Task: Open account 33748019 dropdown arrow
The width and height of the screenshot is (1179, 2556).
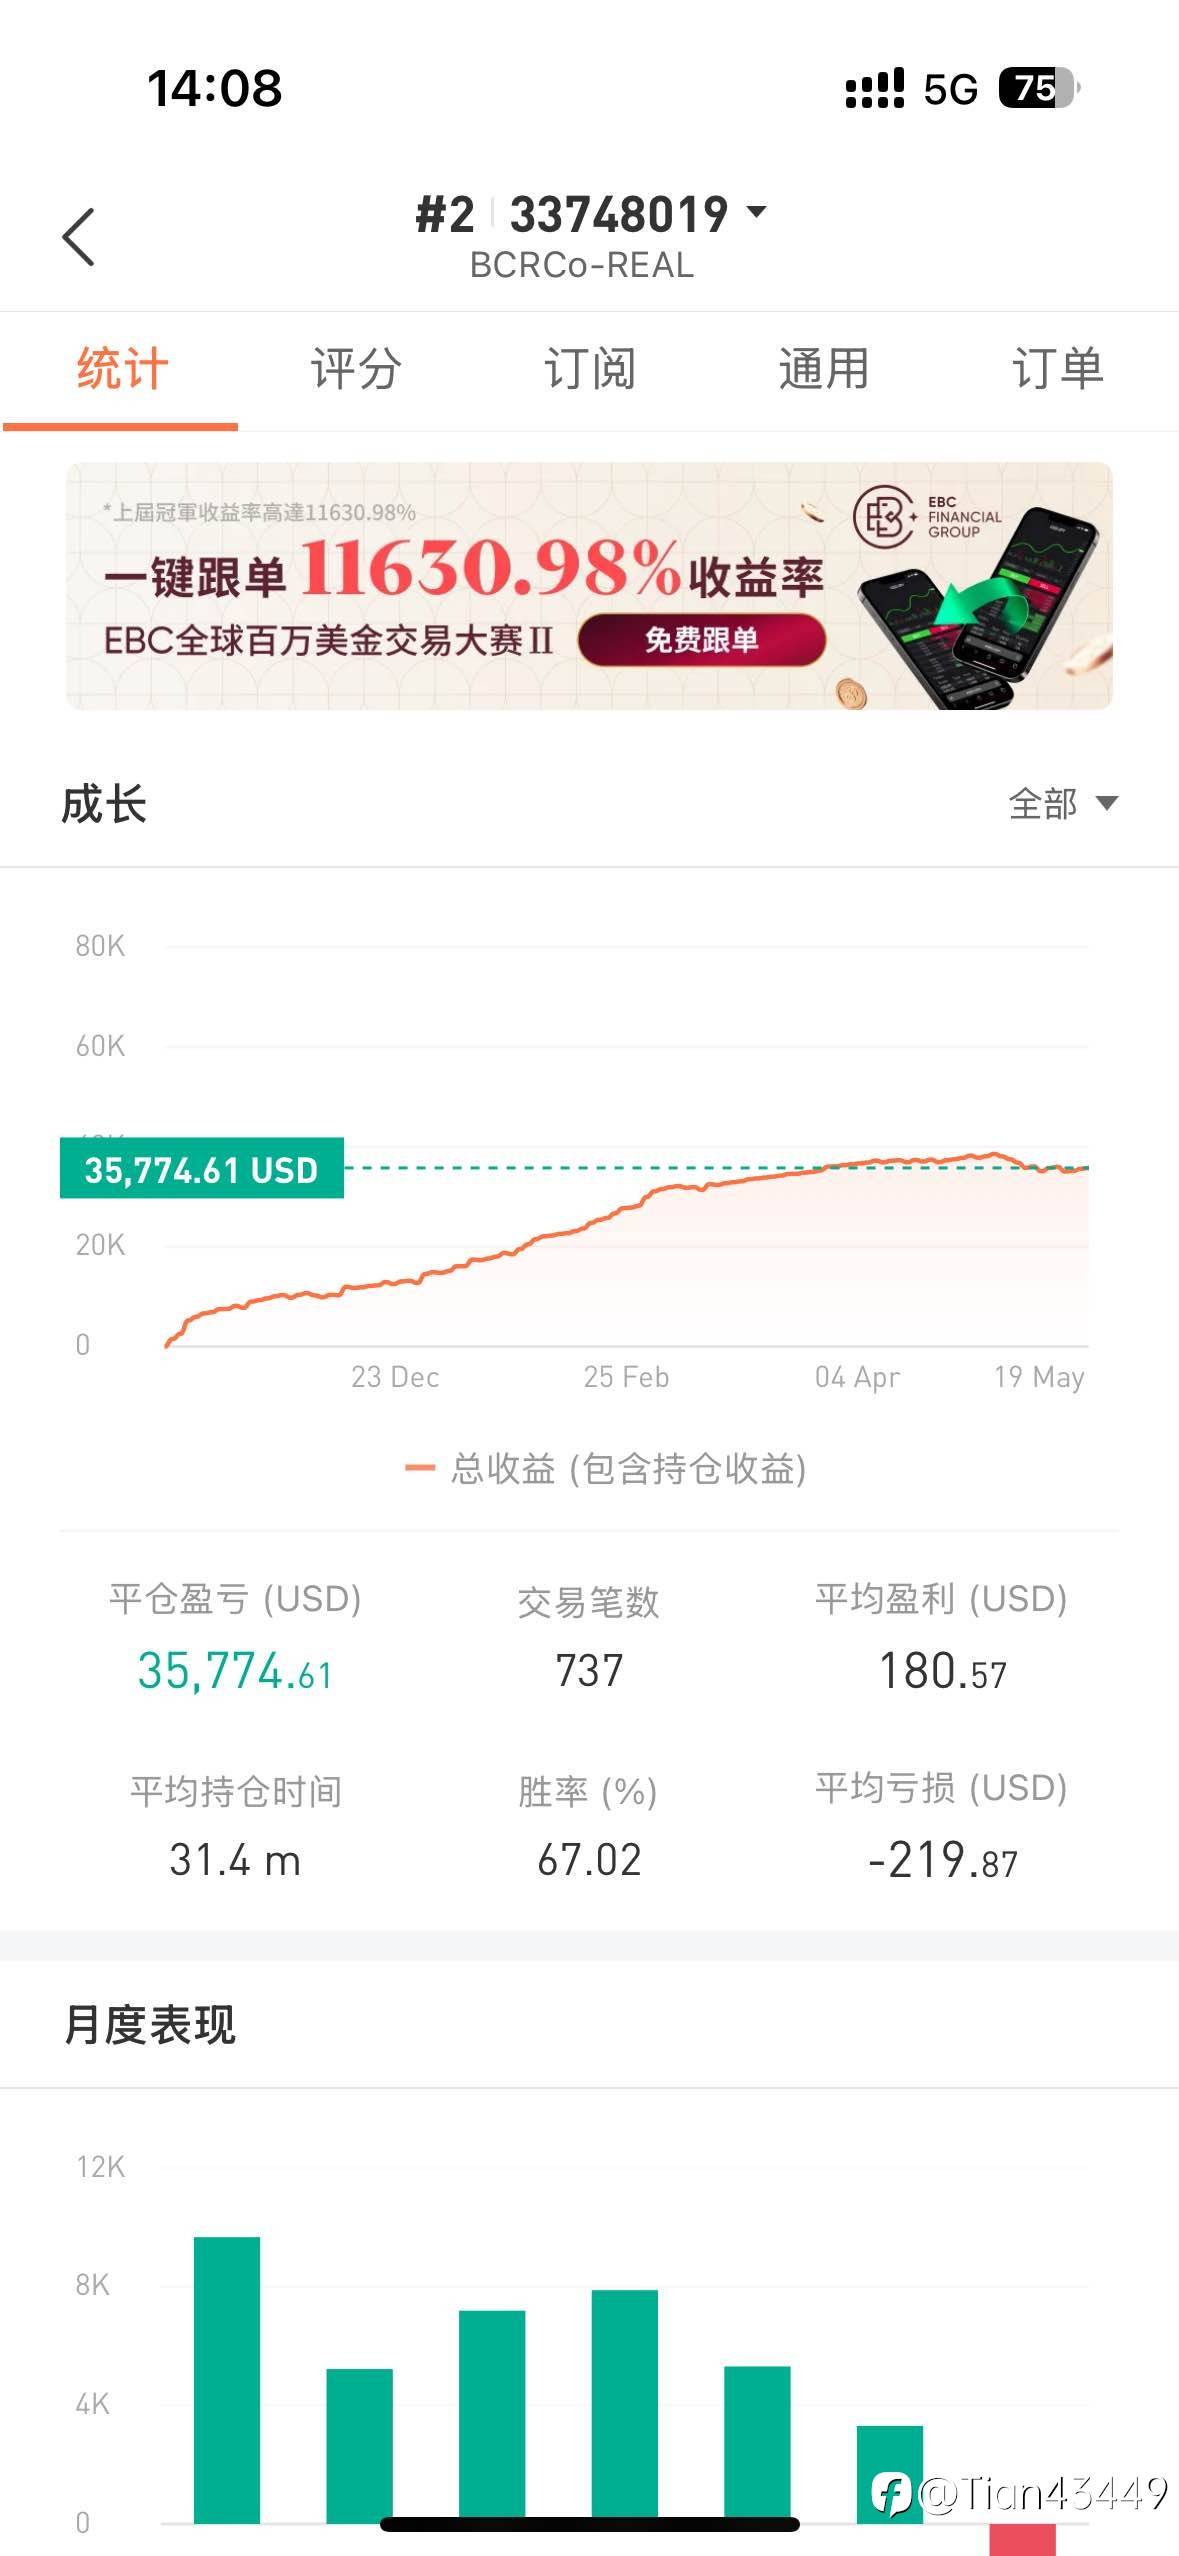Action: click(x=757, y=212)
